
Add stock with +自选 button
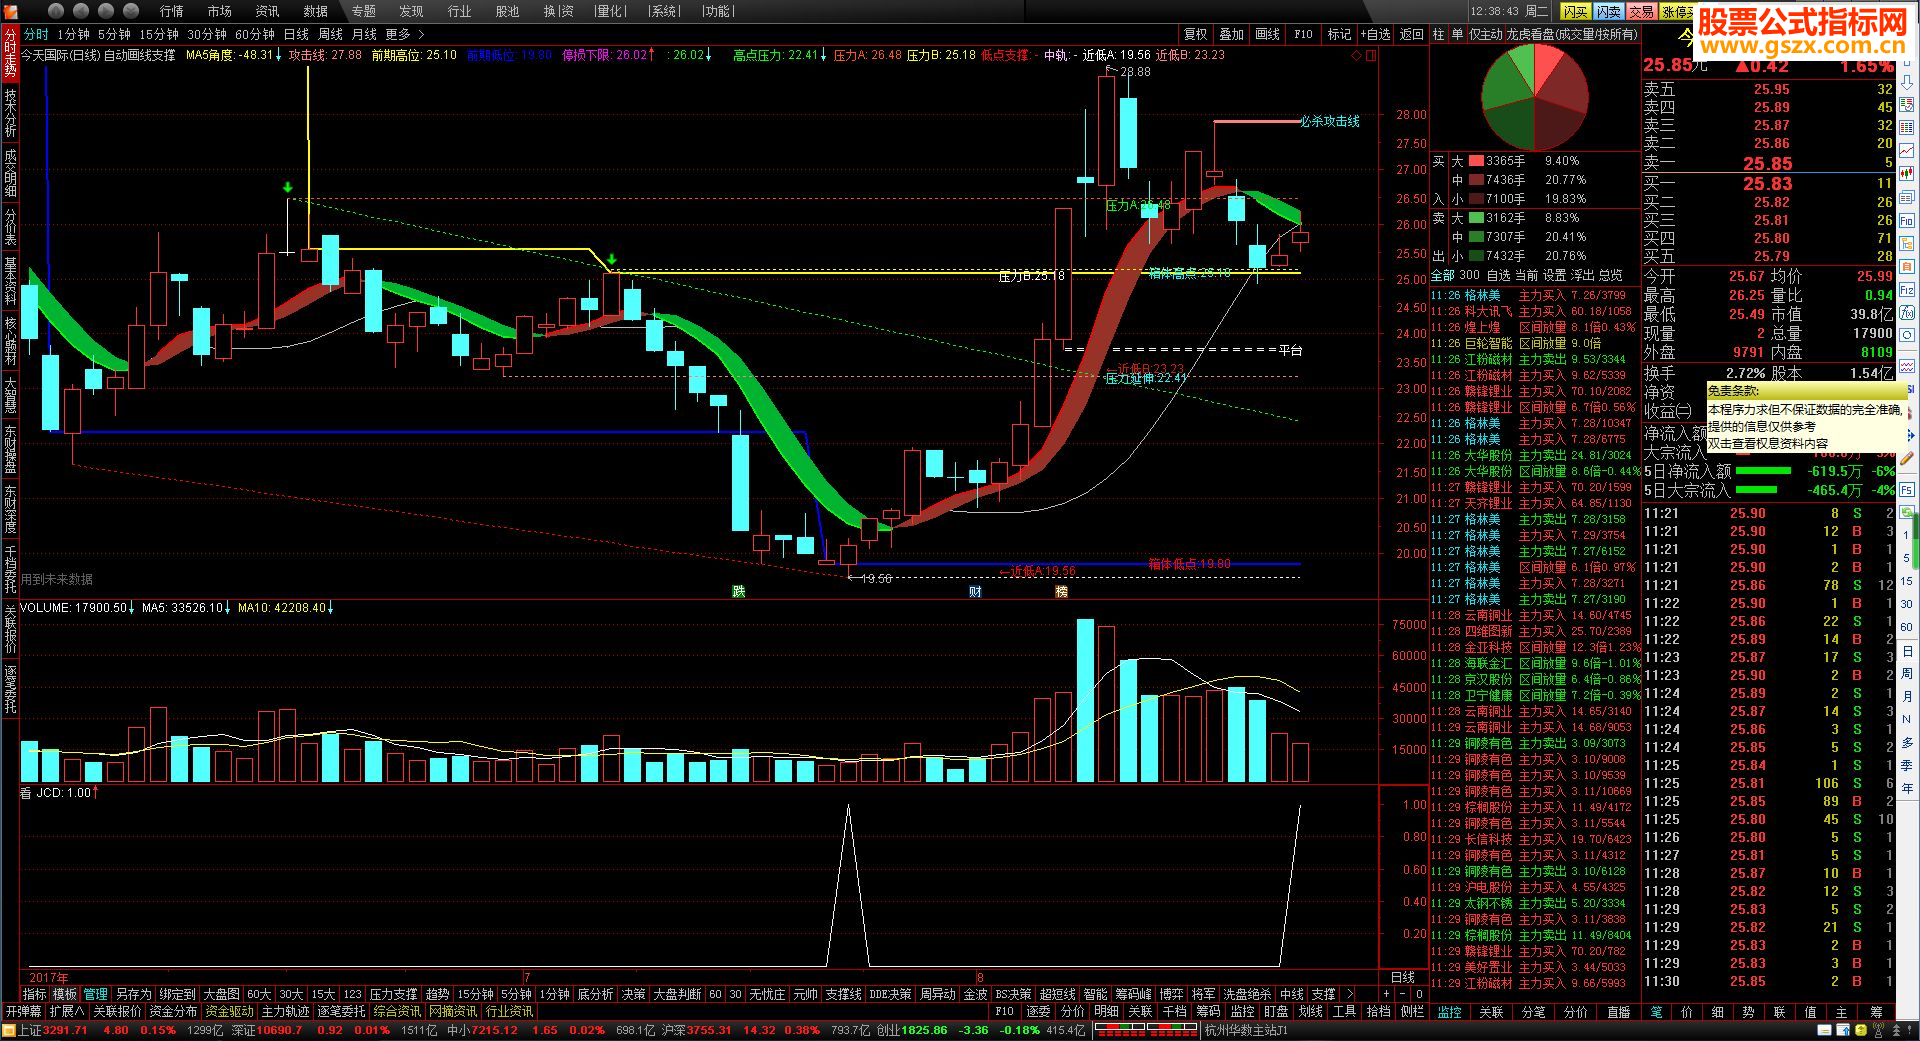tap(1375, 34)
